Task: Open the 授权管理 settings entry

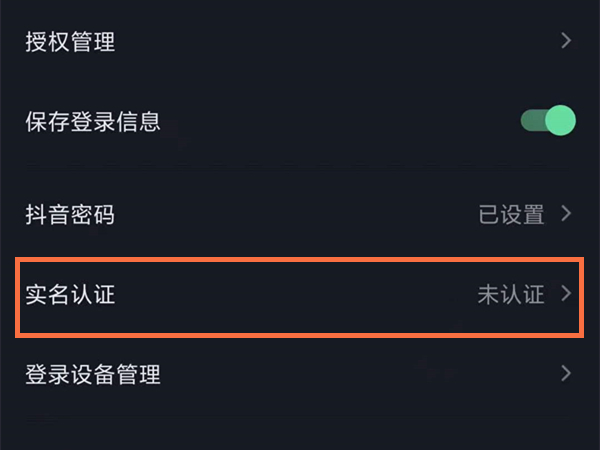Action: click(x=70, y=42)
